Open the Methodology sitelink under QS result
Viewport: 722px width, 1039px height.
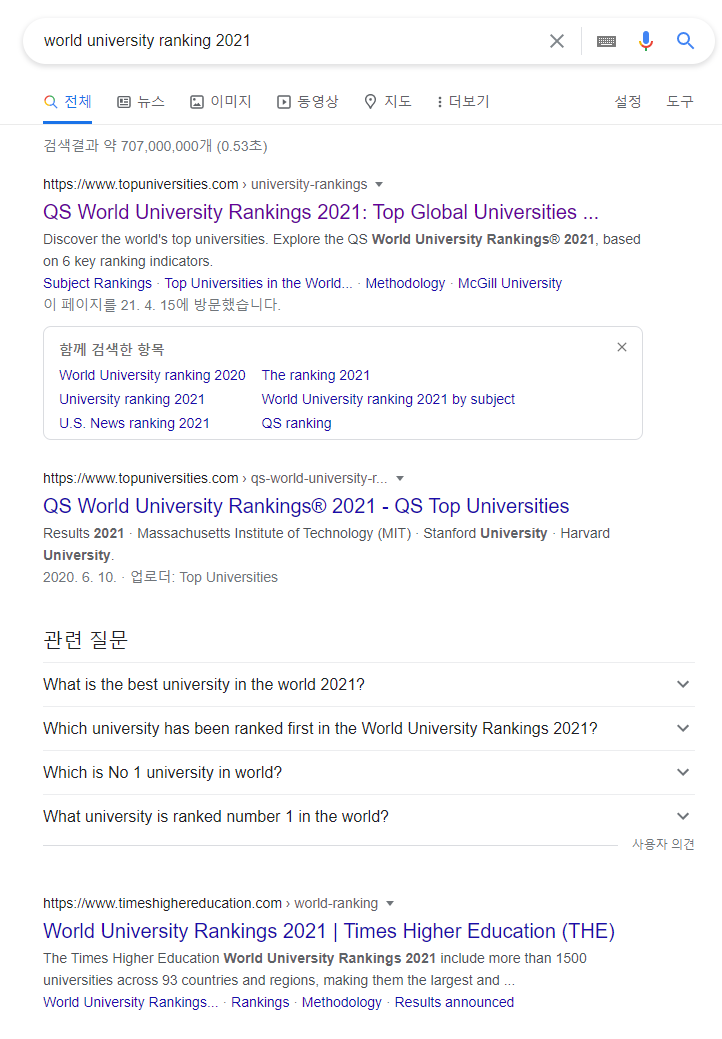click(405, 284)
